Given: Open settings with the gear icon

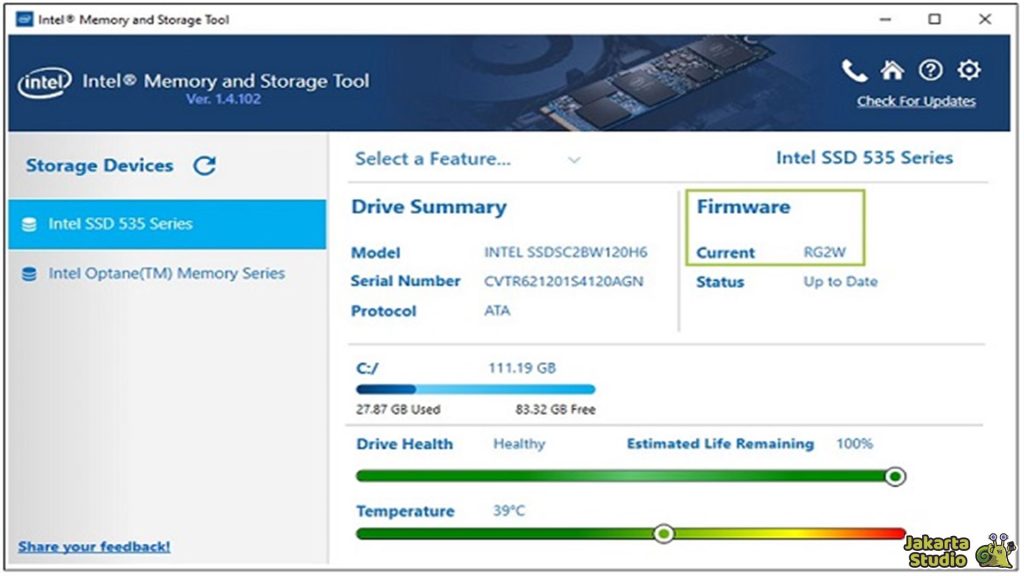Looking at the screenshot, I should 967,70.
